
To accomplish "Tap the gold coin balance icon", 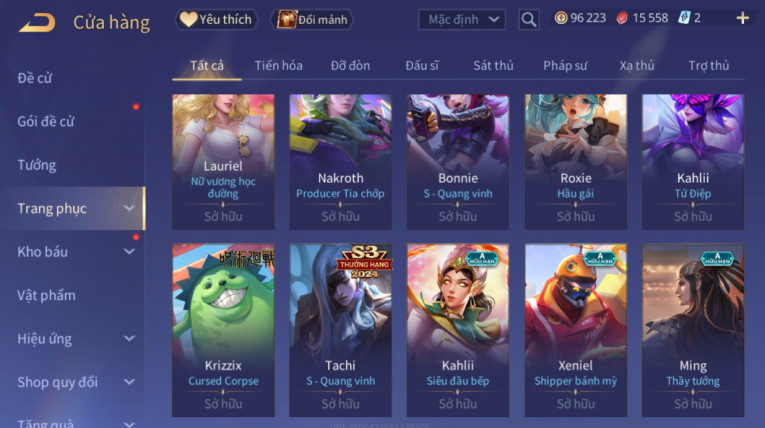I will tap(561, 18).
